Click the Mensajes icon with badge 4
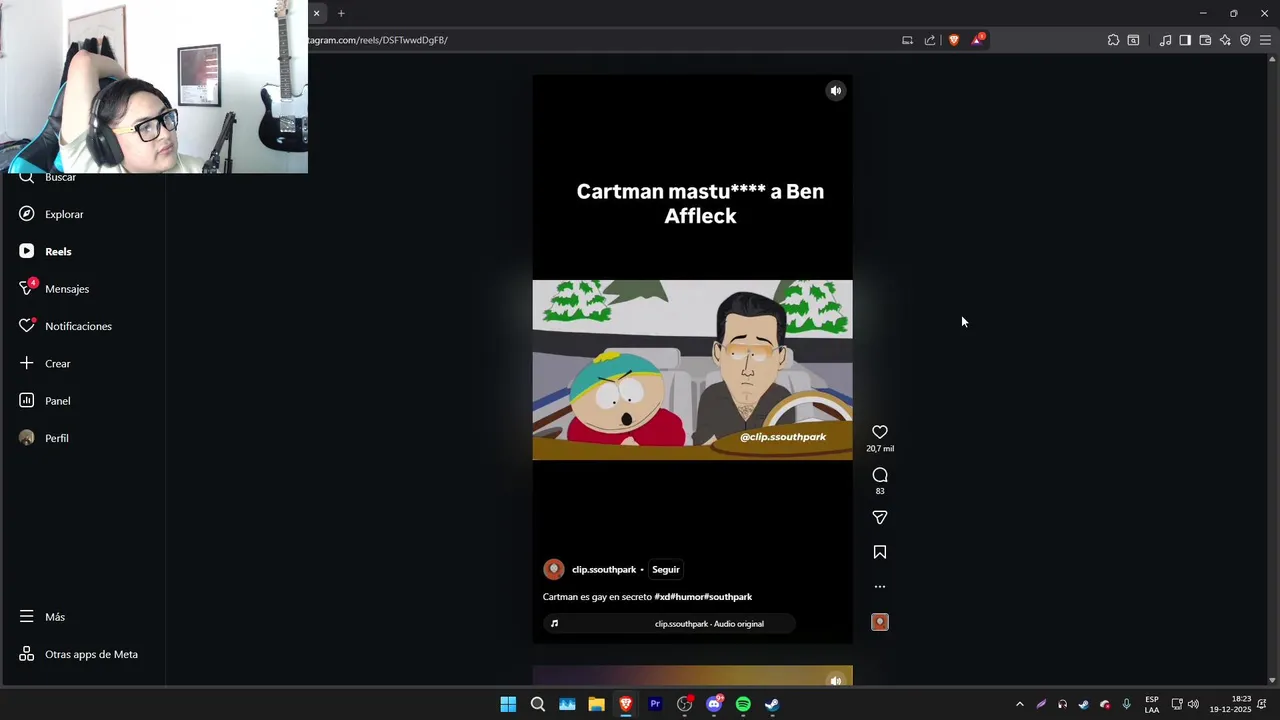Viewport: 1280px width, 720px height. [27, 289]
